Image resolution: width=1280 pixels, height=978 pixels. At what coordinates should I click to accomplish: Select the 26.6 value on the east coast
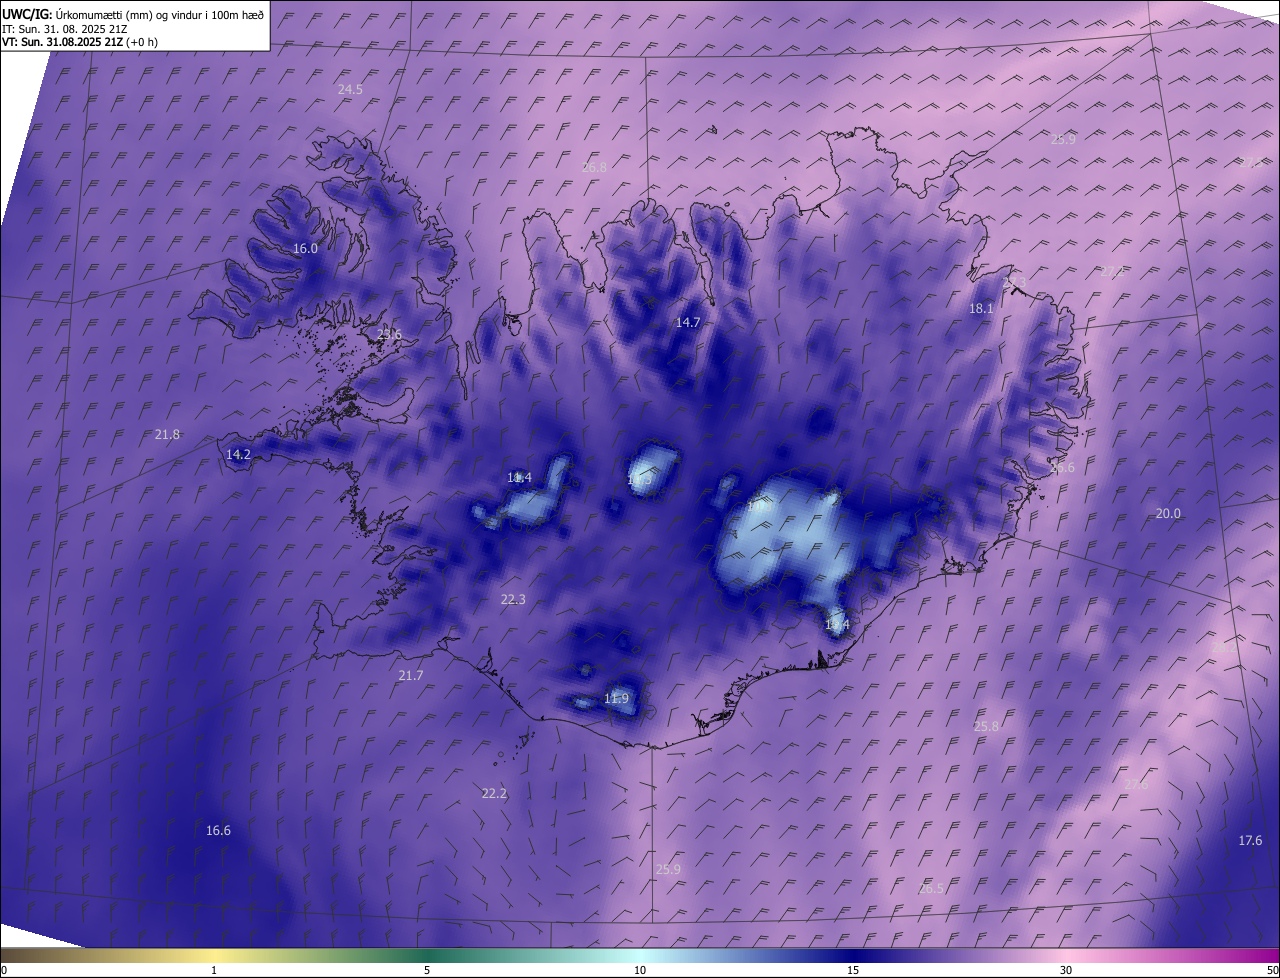(x=1062, y=467)
